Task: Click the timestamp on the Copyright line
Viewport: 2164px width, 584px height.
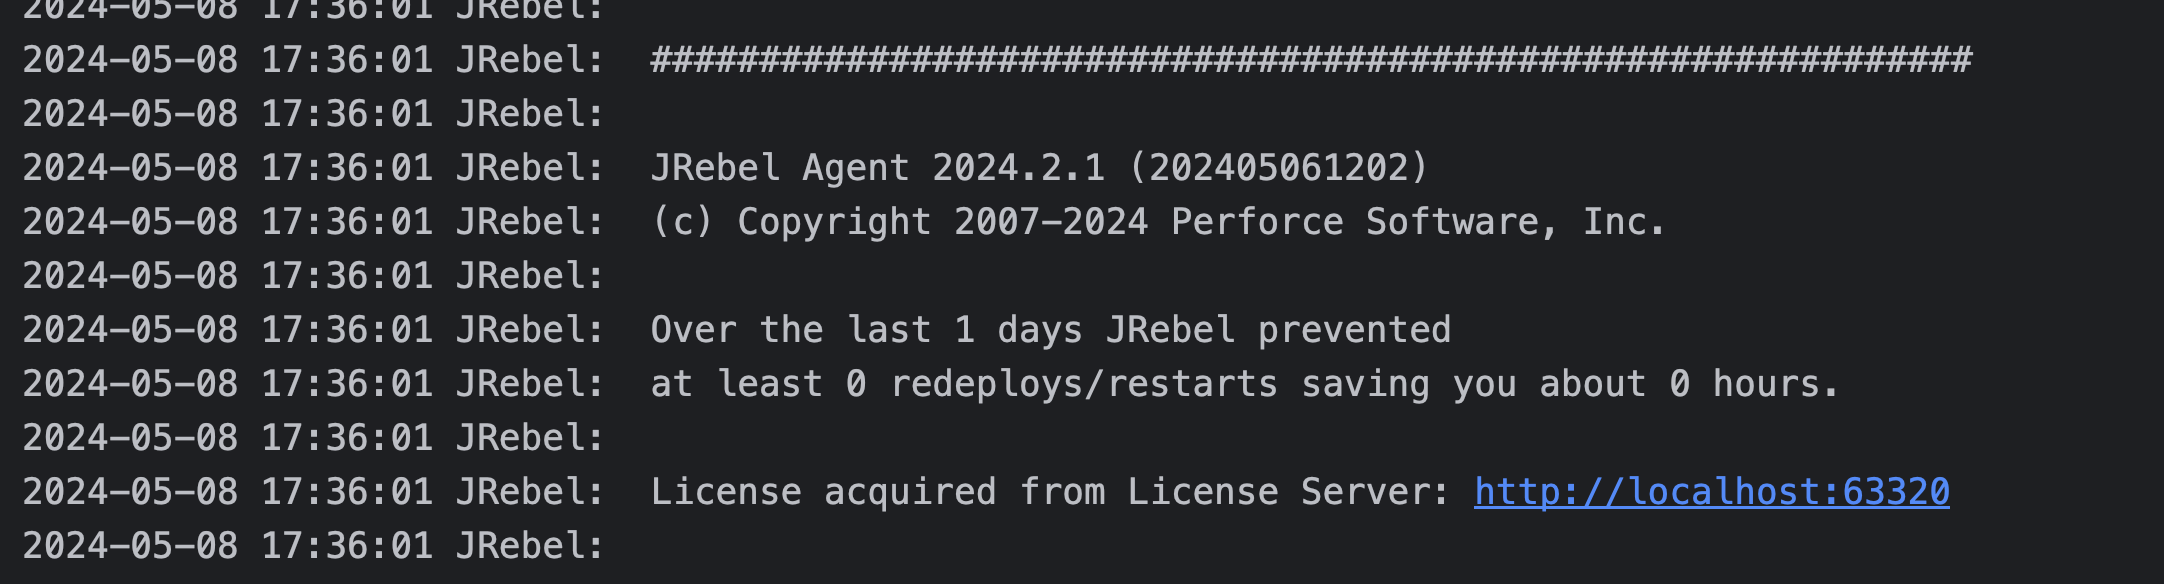Action: 228,222
